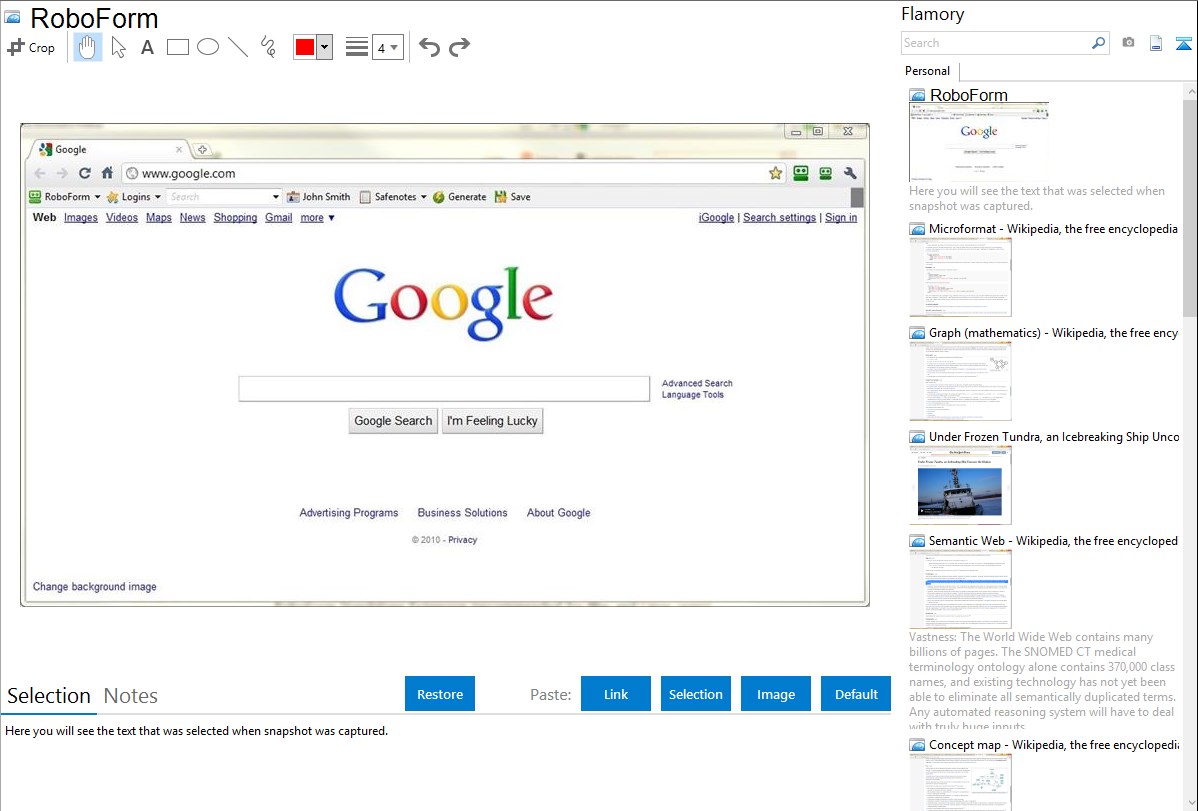Switch to the Selection tab

pos(49,696)
